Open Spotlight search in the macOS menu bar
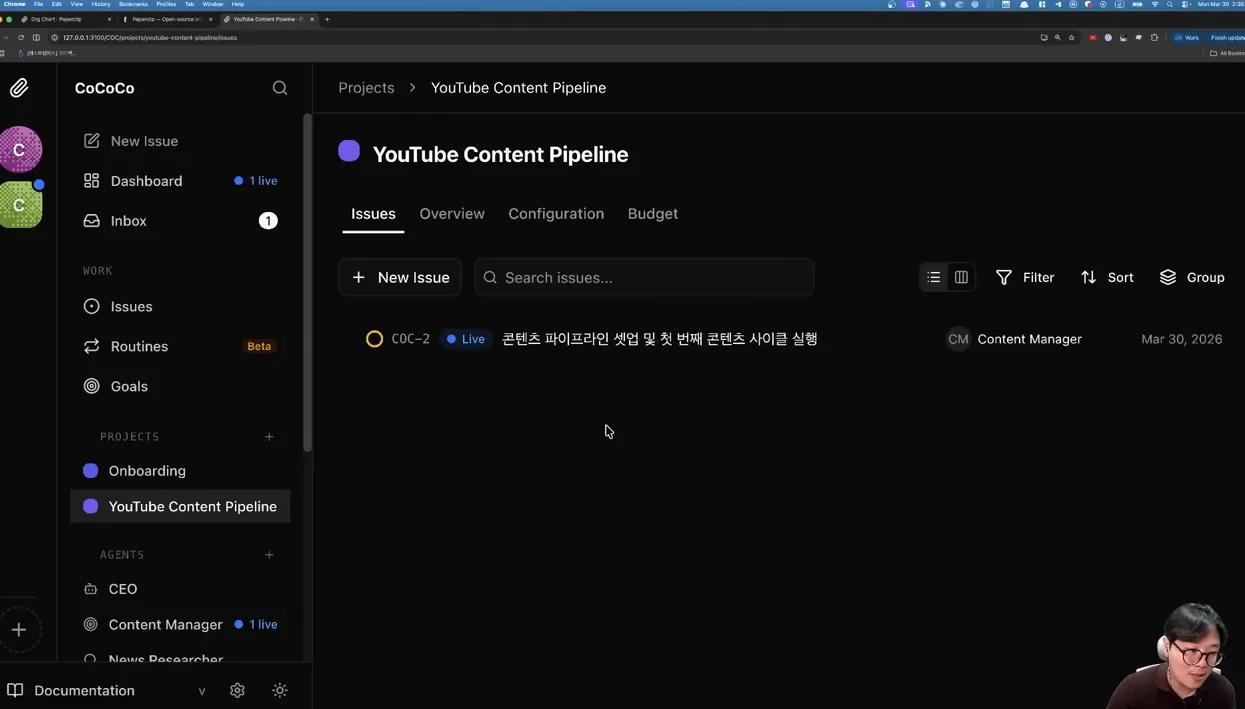Image resolution: width=1245 pixels, height=709 pixels. (x=1170, y=4)
